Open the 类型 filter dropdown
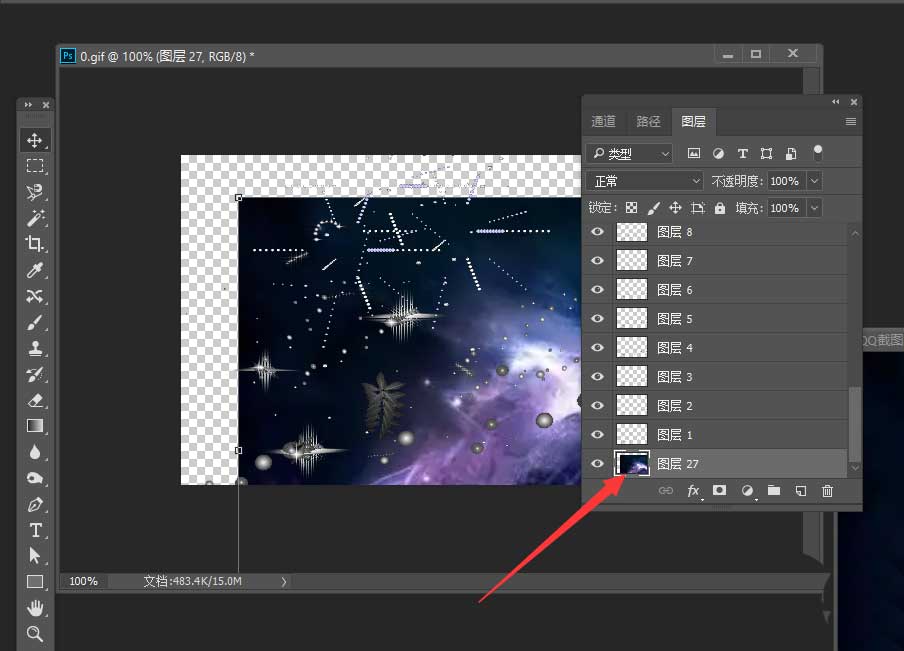This screenshot has height=651, width=904. coord(630,154)
